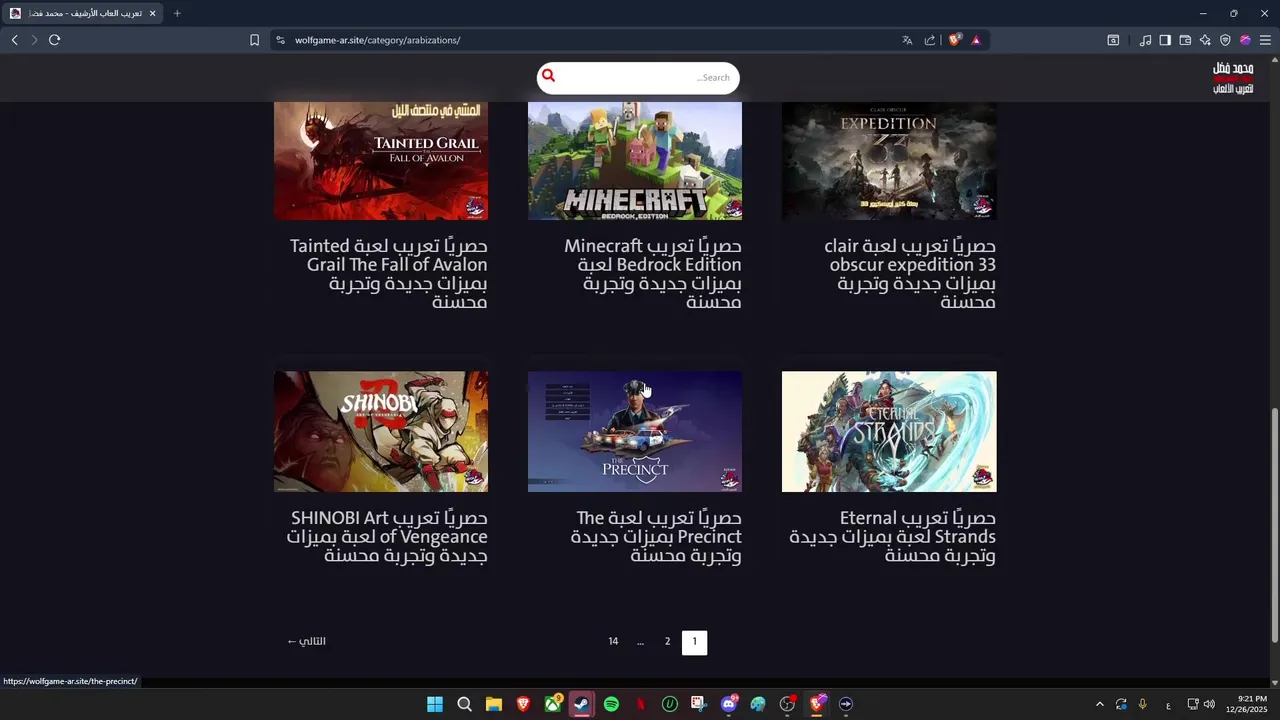Viewport: 1280px width, 720px height.
Task: Go back with the browser back arrow
Action: click(14, 40)
